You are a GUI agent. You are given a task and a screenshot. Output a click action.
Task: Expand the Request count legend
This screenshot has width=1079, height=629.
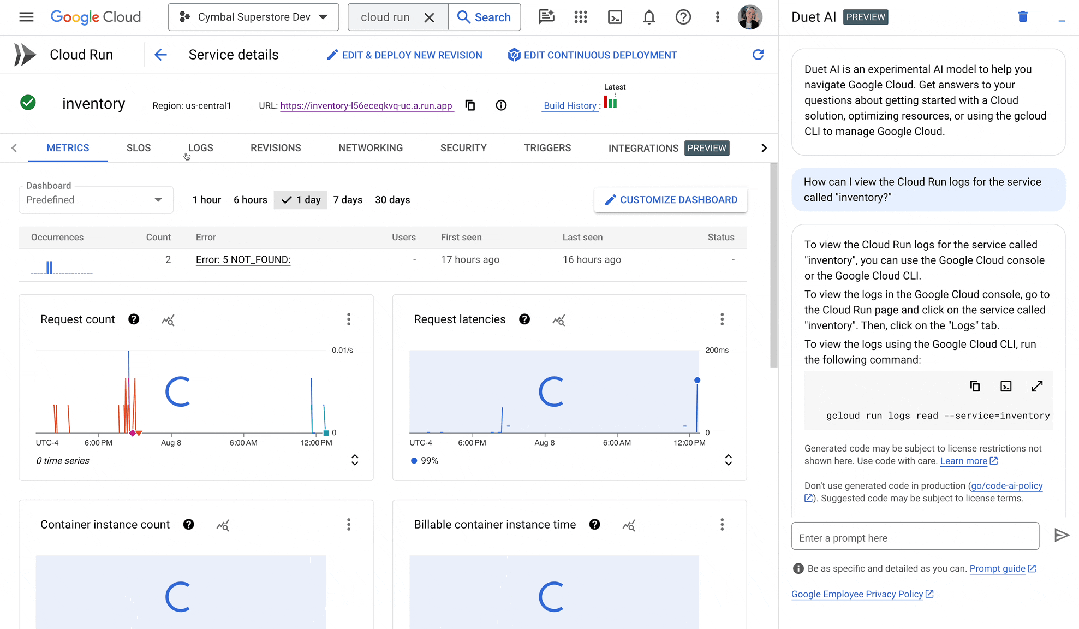(354, 460)
